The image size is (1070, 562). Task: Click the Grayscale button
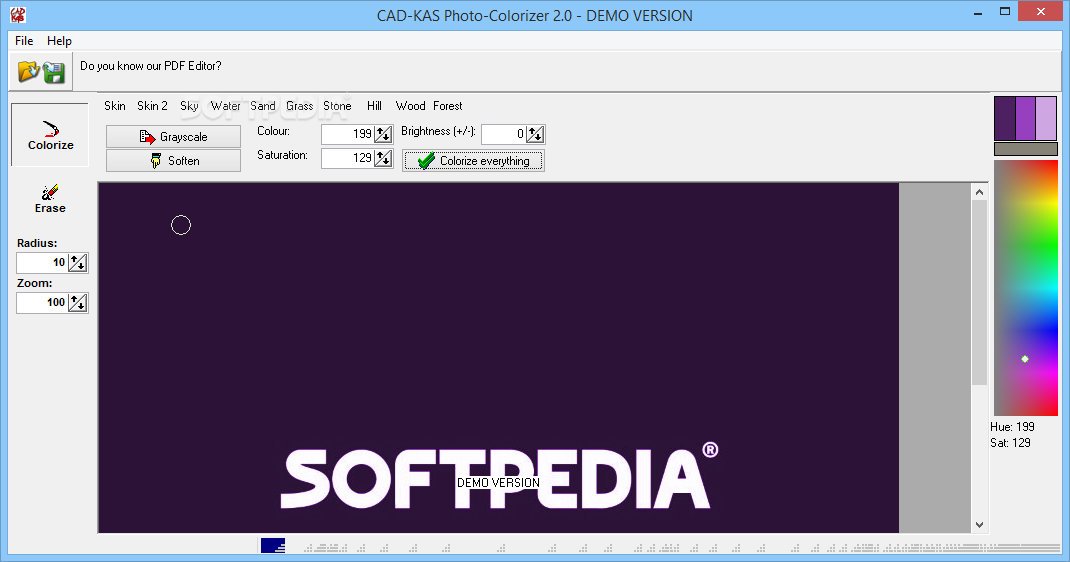[173, 136]
